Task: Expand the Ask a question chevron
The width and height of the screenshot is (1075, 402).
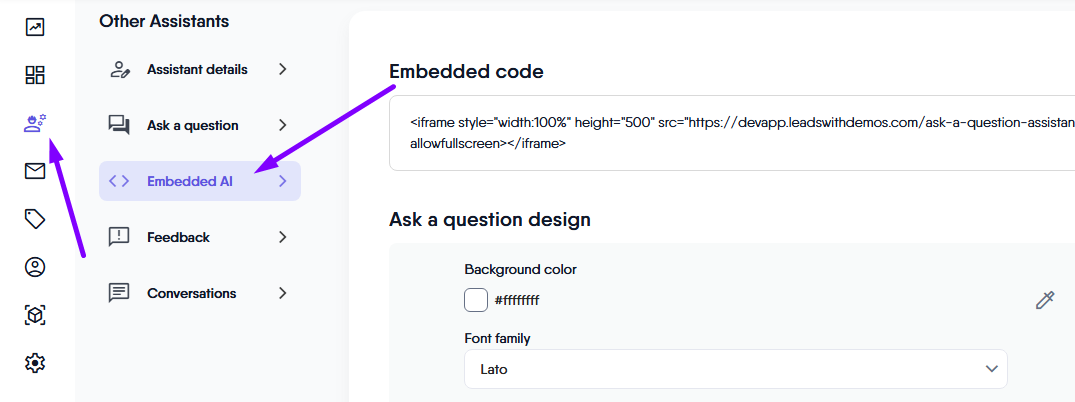Action: tap(283, 125)
